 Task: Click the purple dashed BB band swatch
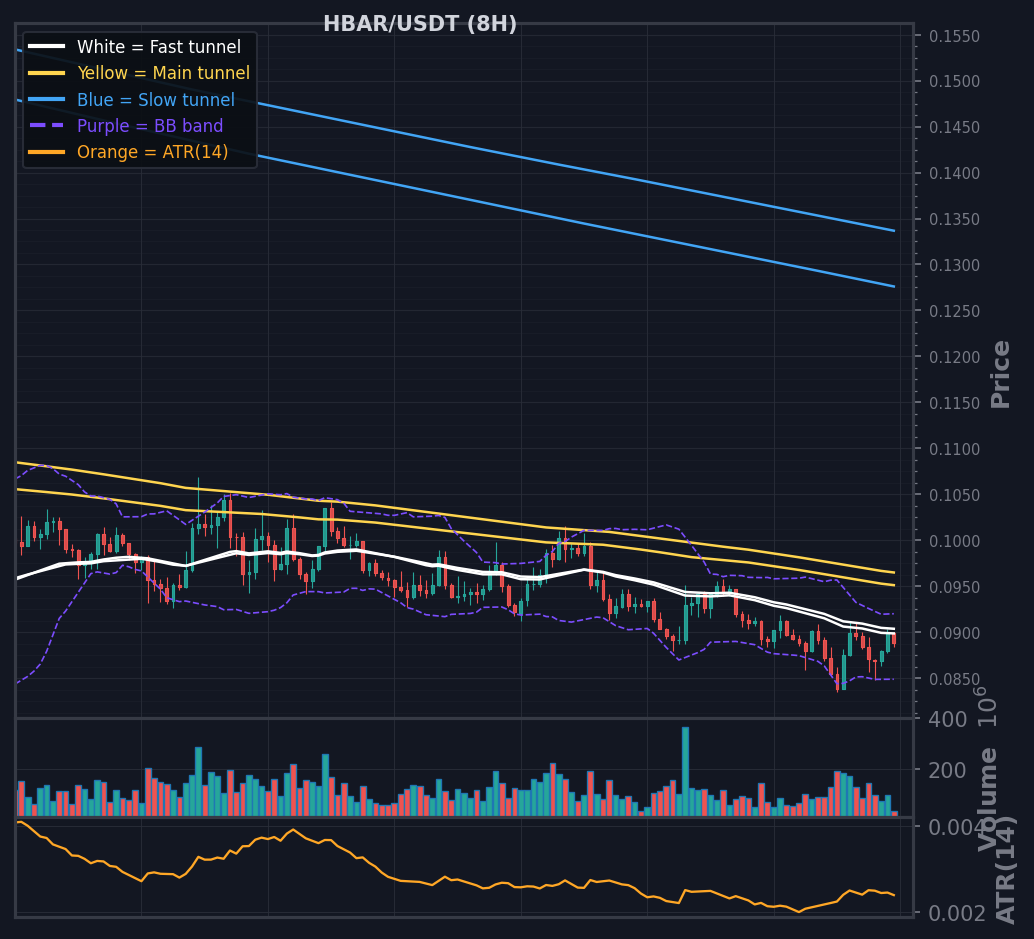click(47, 126)
